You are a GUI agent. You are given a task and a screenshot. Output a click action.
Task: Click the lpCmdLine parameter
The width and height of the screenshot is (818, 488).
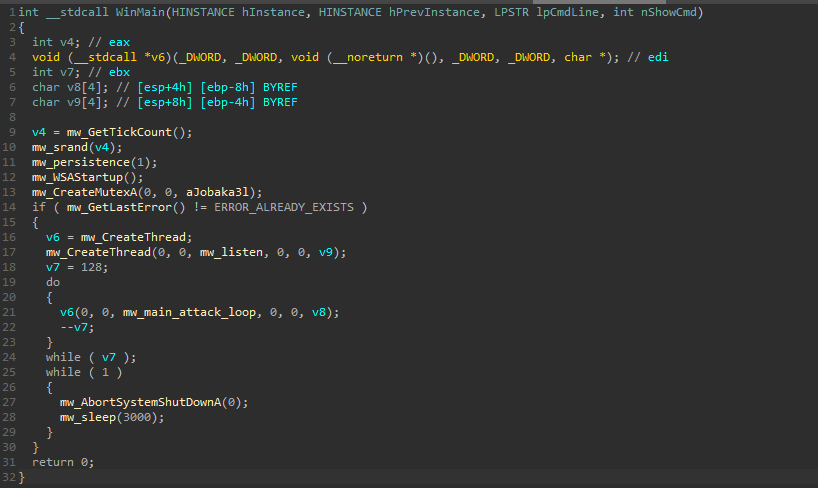567,12
